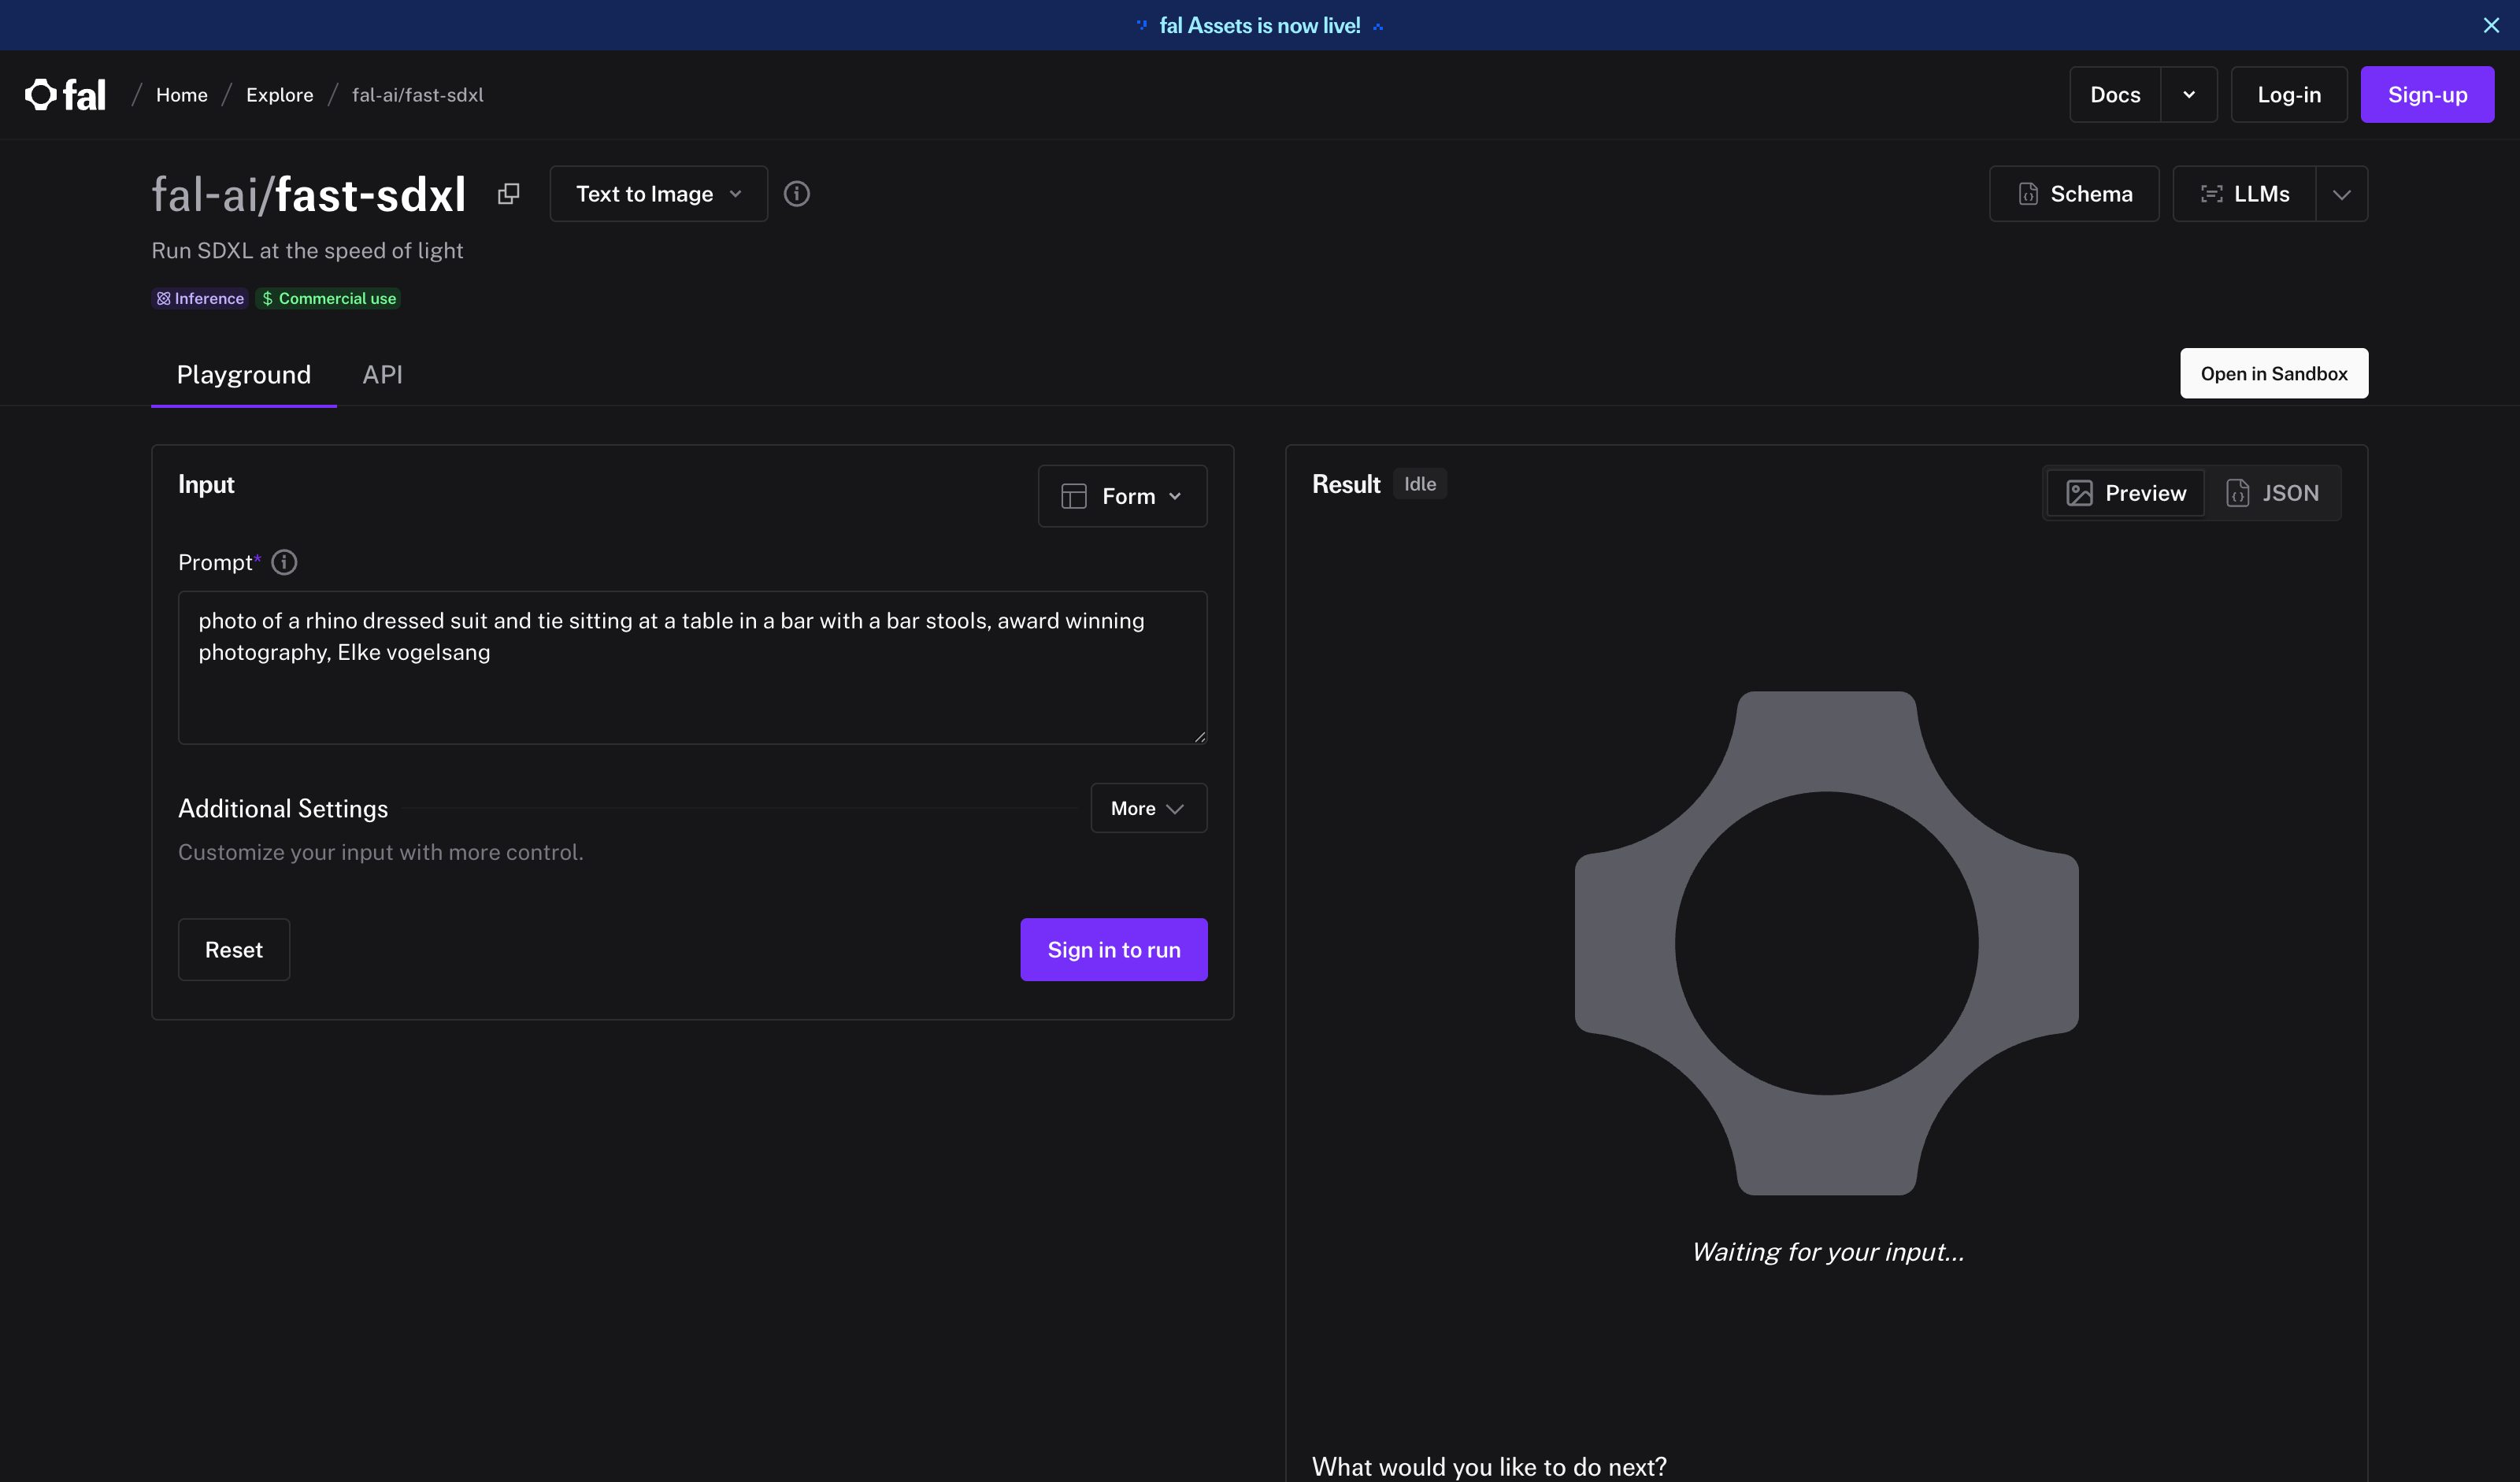The width and height of the screenshot is (2520, 1482).
Task: Copy the fal-ai/fast-sdxl model name
Action: (508, 194)
